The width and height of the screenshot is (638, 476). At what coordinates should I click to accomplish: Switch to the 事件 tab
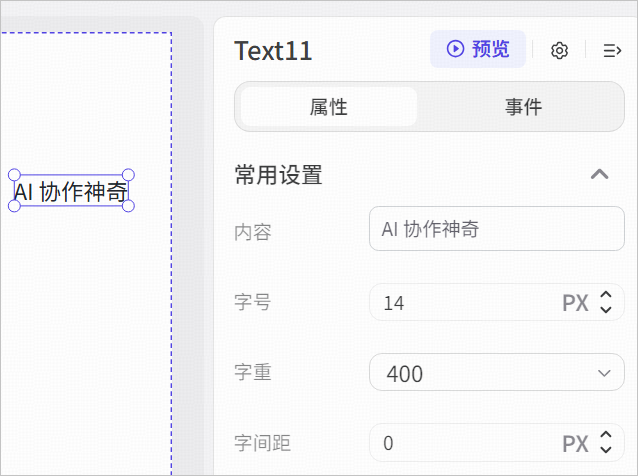tap(523, 107)
